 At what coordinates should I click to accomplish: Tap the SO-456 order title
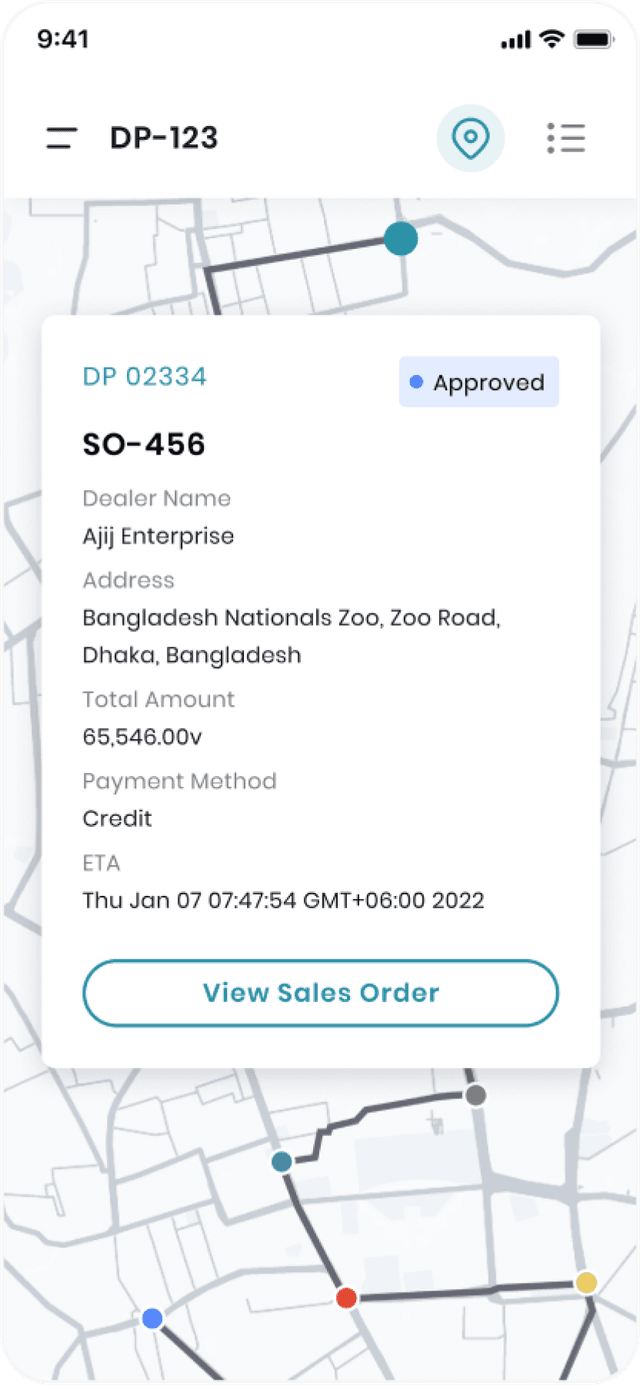pos(144,445)
